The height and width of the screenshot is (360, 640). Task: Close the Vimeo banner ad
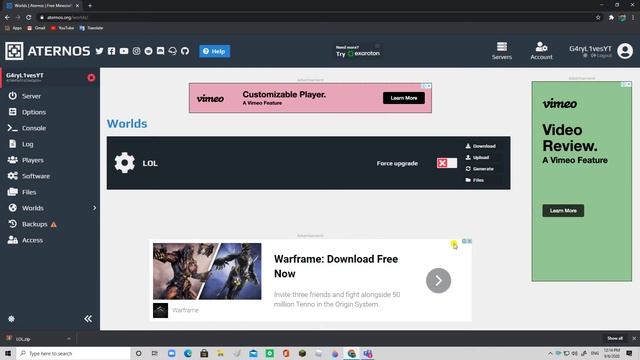tap(429, 86)
